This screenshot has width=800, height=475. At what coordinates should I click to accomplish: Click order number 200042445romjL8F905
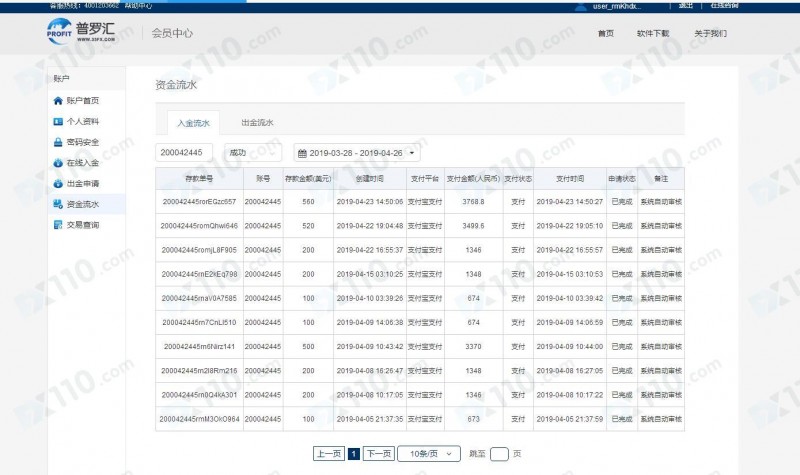point(199,250)
